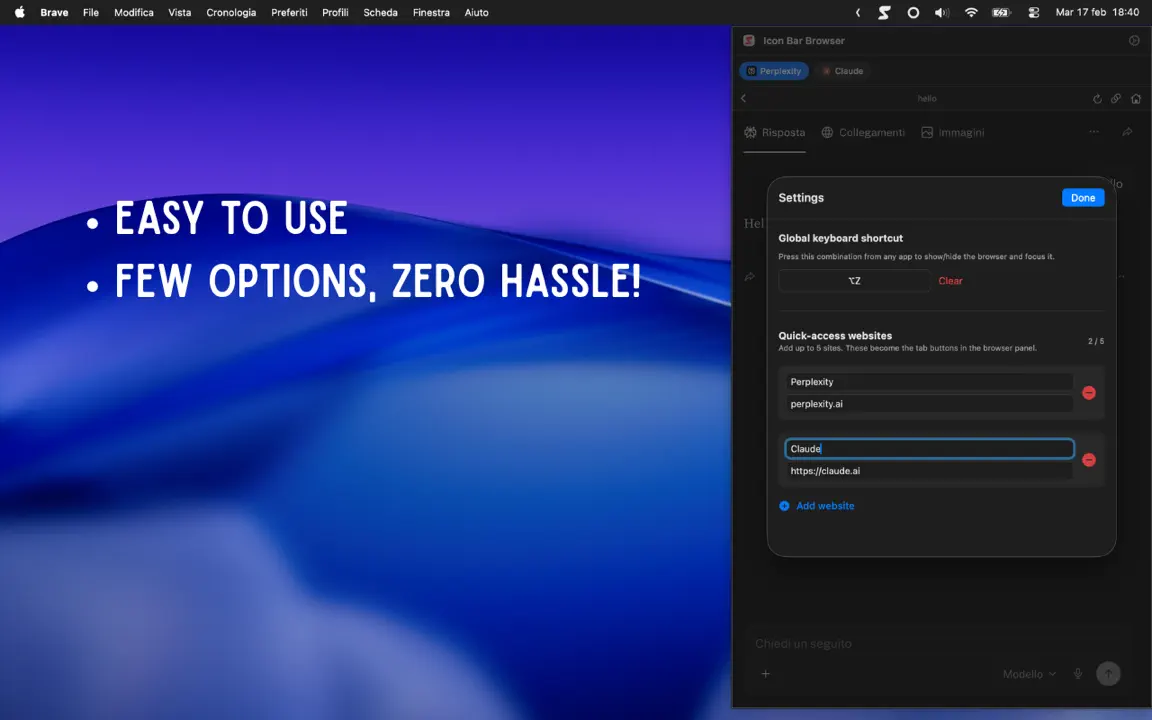
Task: Go to home page icon
Action: [x=1136, y=98]
